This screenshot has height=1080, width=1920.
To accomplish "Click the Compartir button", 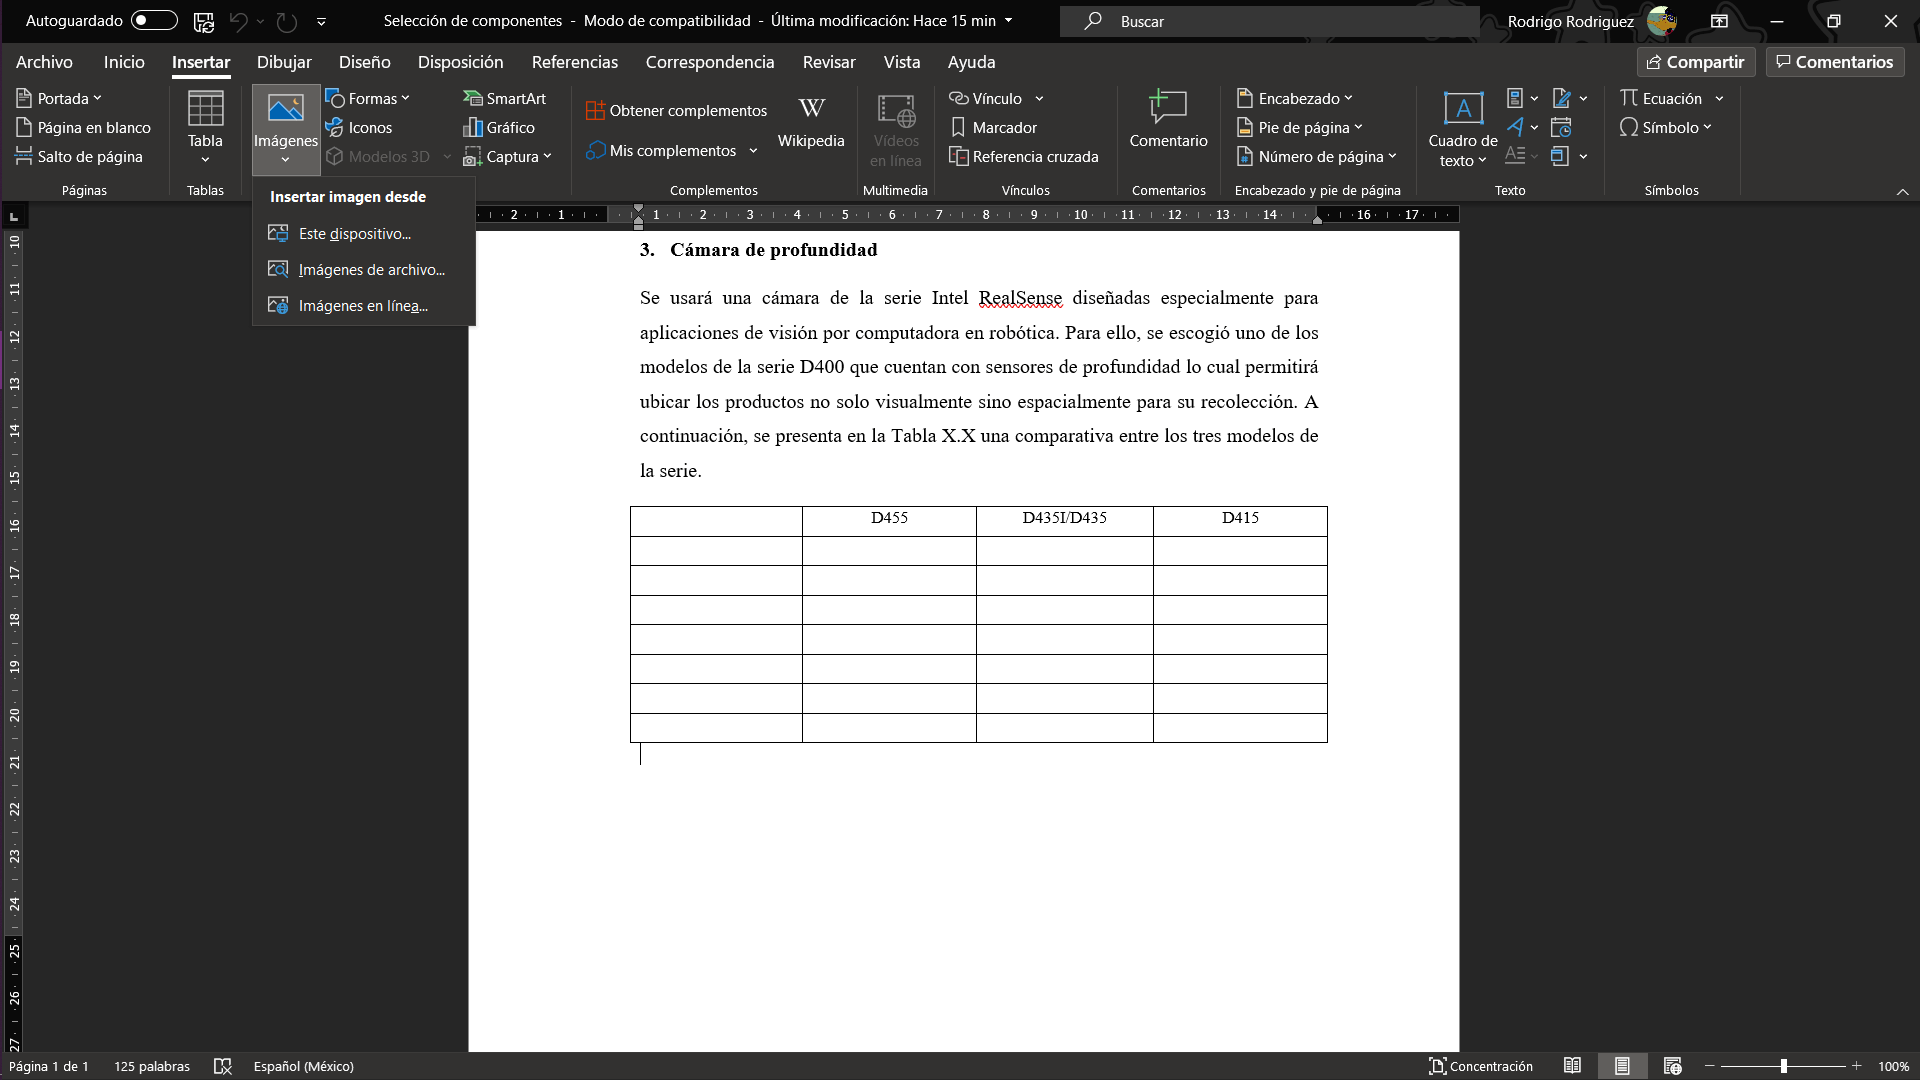I will click(1696, 62).
